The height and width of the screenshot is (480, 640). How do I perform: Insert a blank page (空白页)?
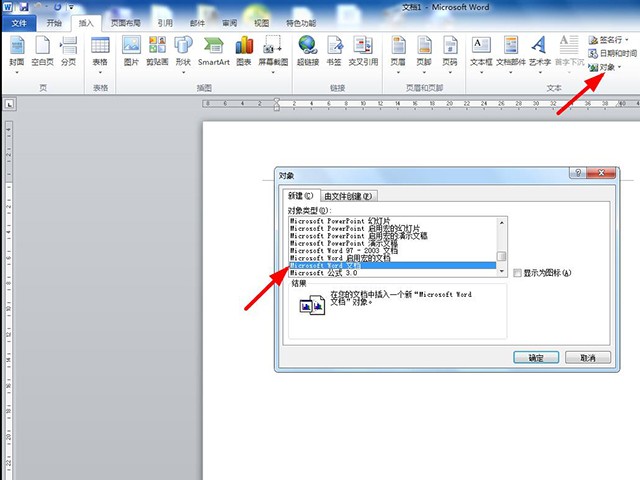[42, 51]
